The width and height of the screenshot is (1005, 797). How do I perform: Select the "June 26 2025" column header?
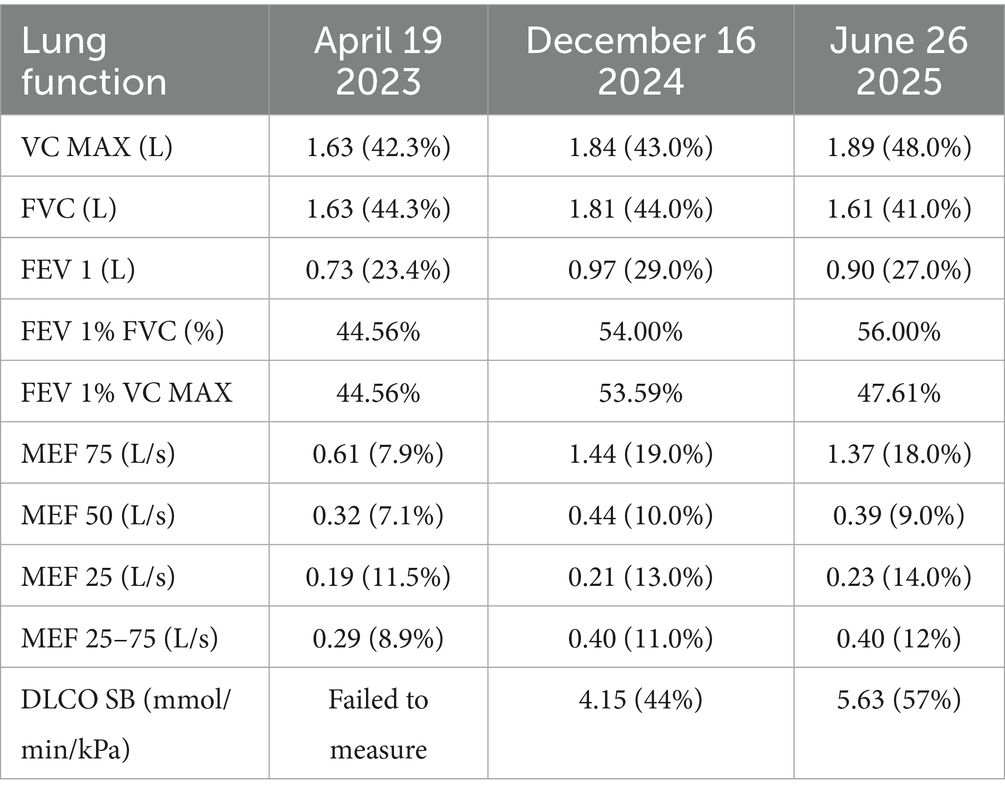click(899, 60)
